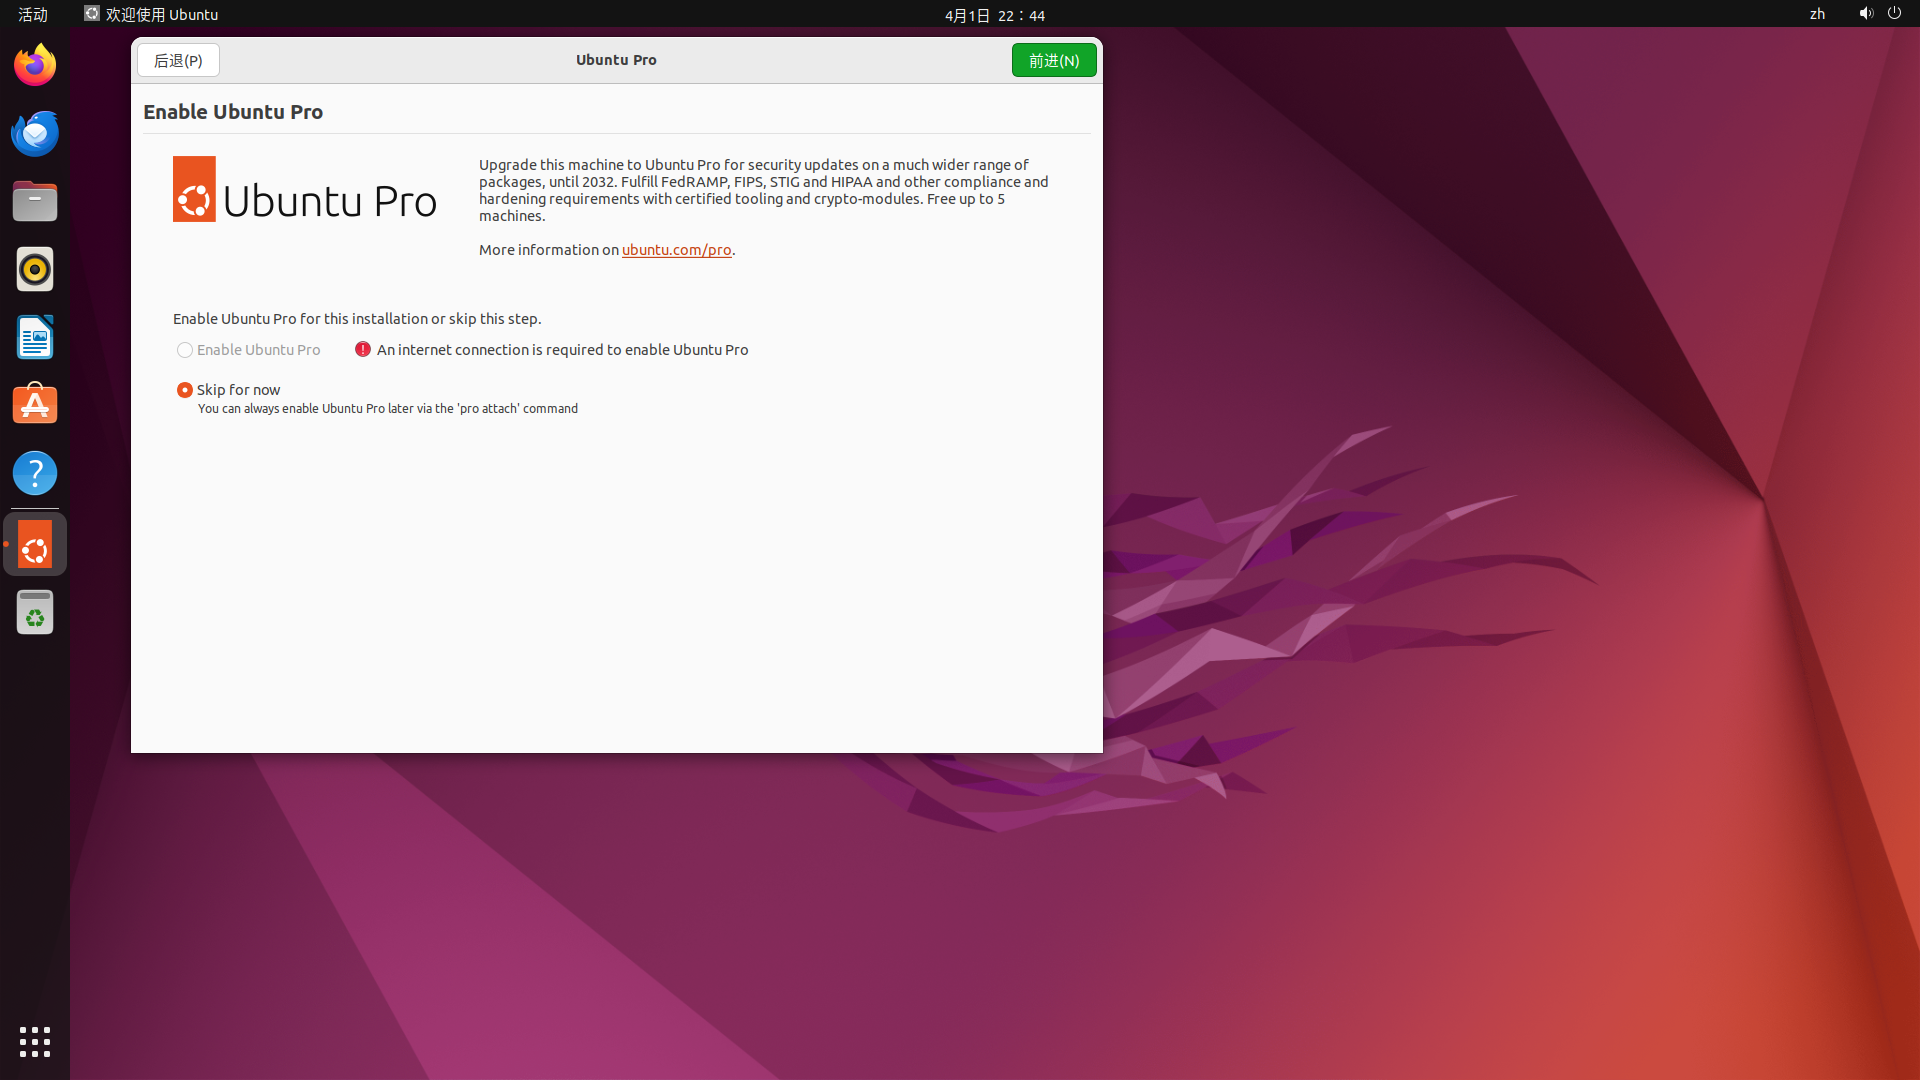Open Rhythmbox music player
The height and width of the screenshot is (1080, 1920).
pos(35,270)
